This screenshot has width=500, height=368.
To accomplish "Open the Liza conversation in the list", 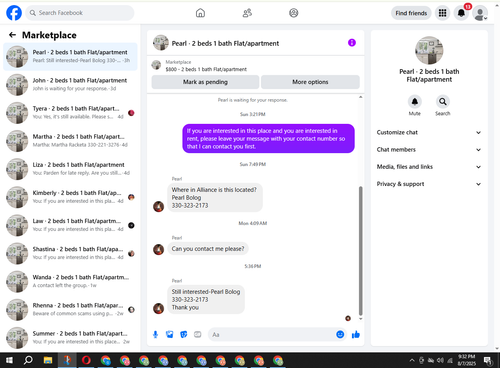I will tap(70, 169).
